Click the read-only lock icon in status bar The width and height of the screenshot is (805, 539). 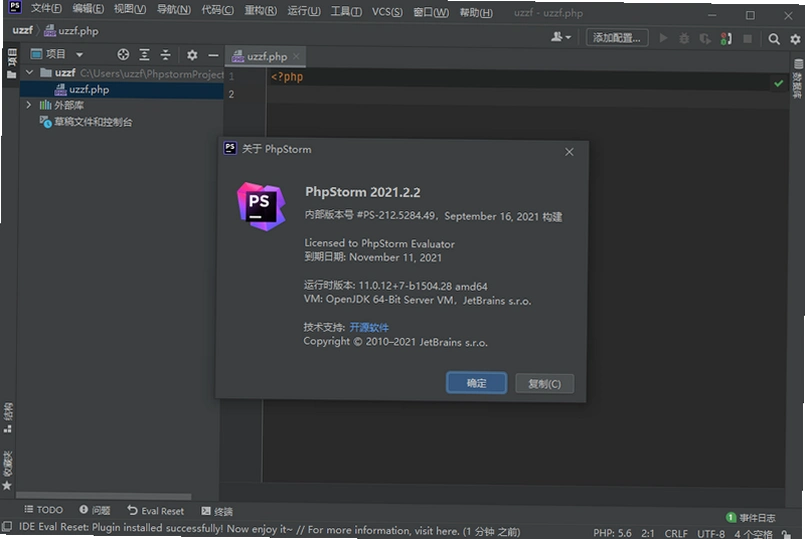(x=786, y=534)
